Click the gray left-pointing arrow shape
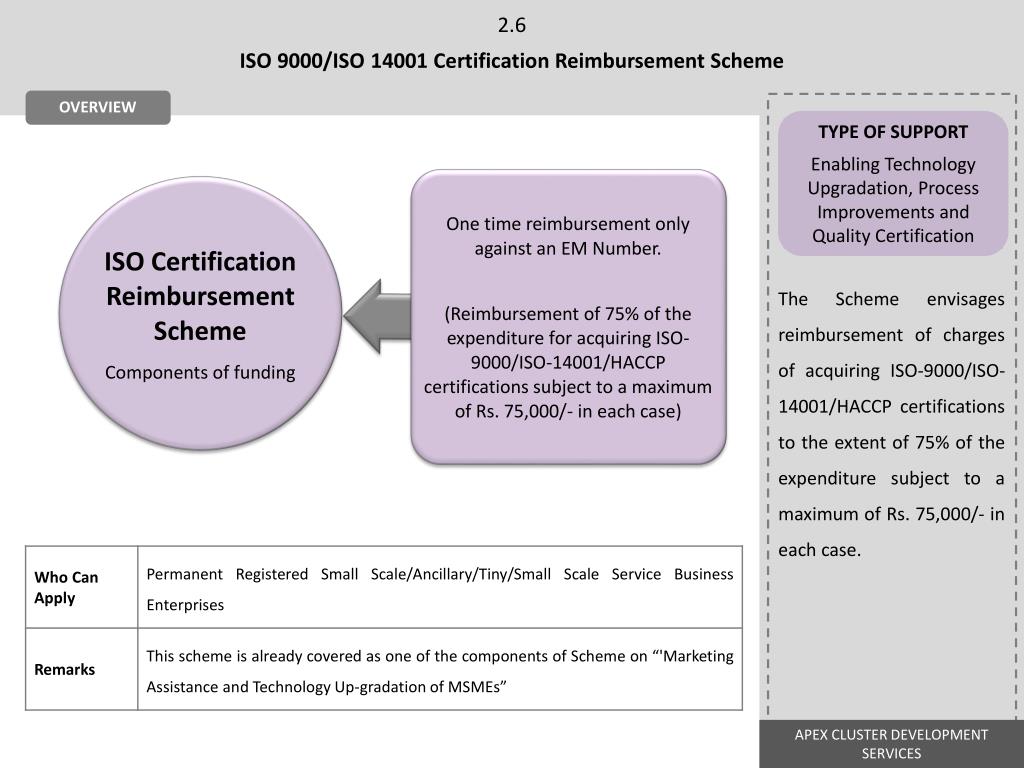 pyautogui.click(x=377, y=316)
